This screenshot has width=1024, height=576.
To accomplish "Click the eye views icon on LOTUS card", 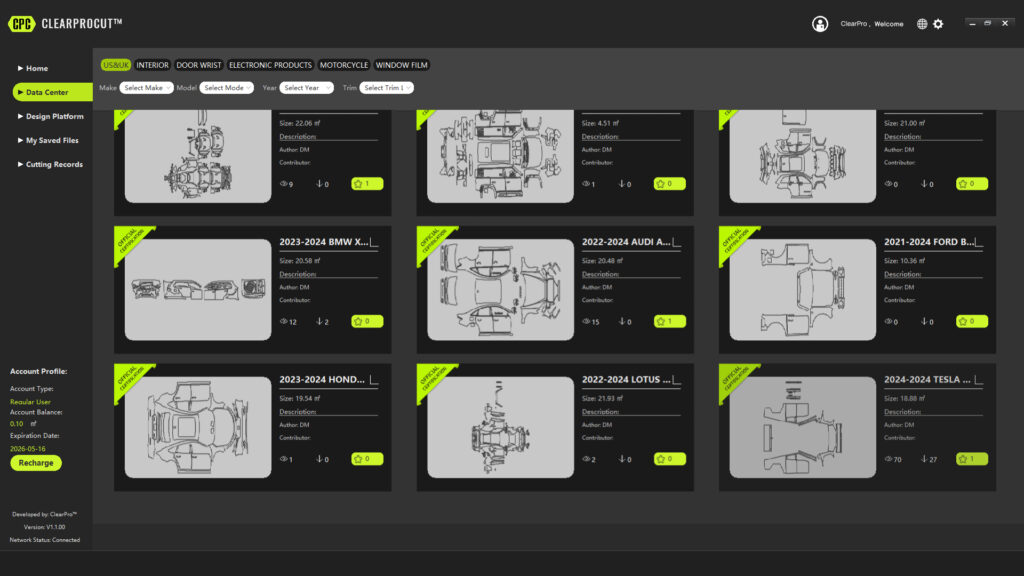I will (586, 459).
